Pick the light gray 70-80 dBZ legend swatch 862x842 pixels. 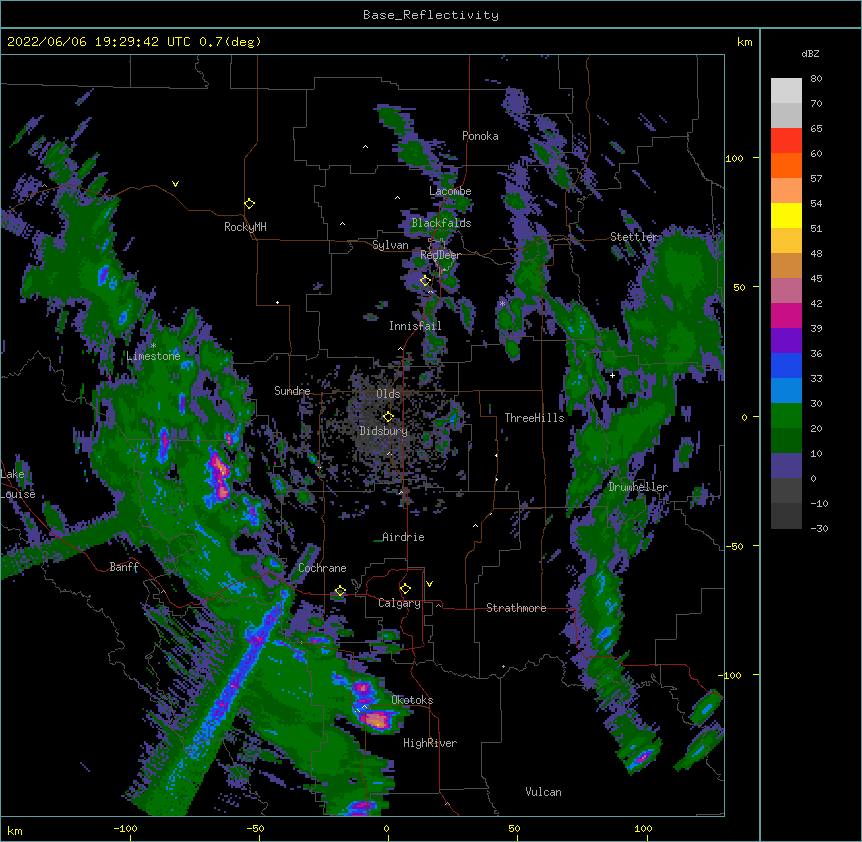(x=786, y=91)
